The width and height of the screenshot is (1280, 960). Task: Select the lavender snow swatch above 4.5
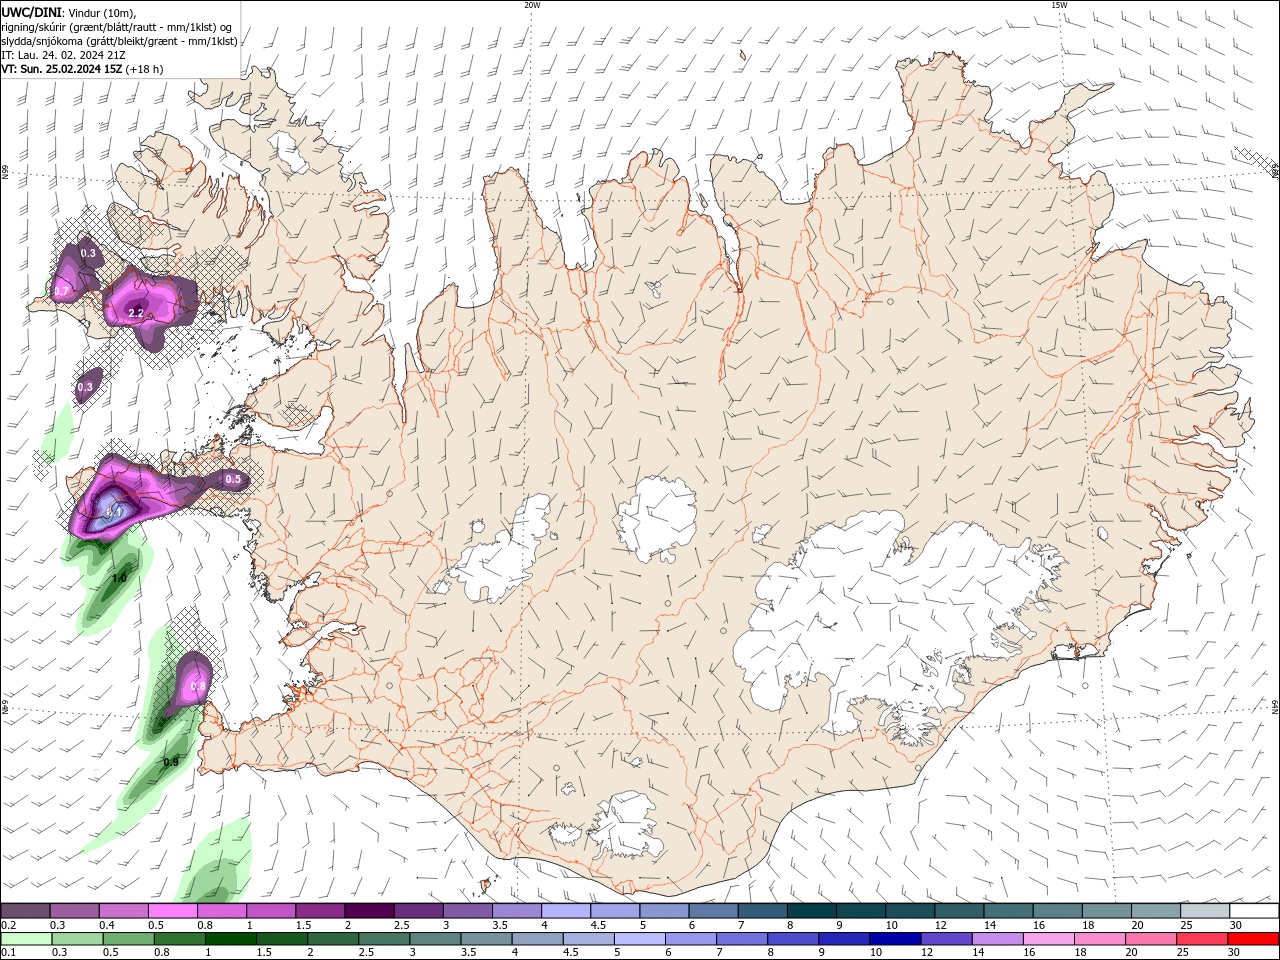(x=614, y=911)
